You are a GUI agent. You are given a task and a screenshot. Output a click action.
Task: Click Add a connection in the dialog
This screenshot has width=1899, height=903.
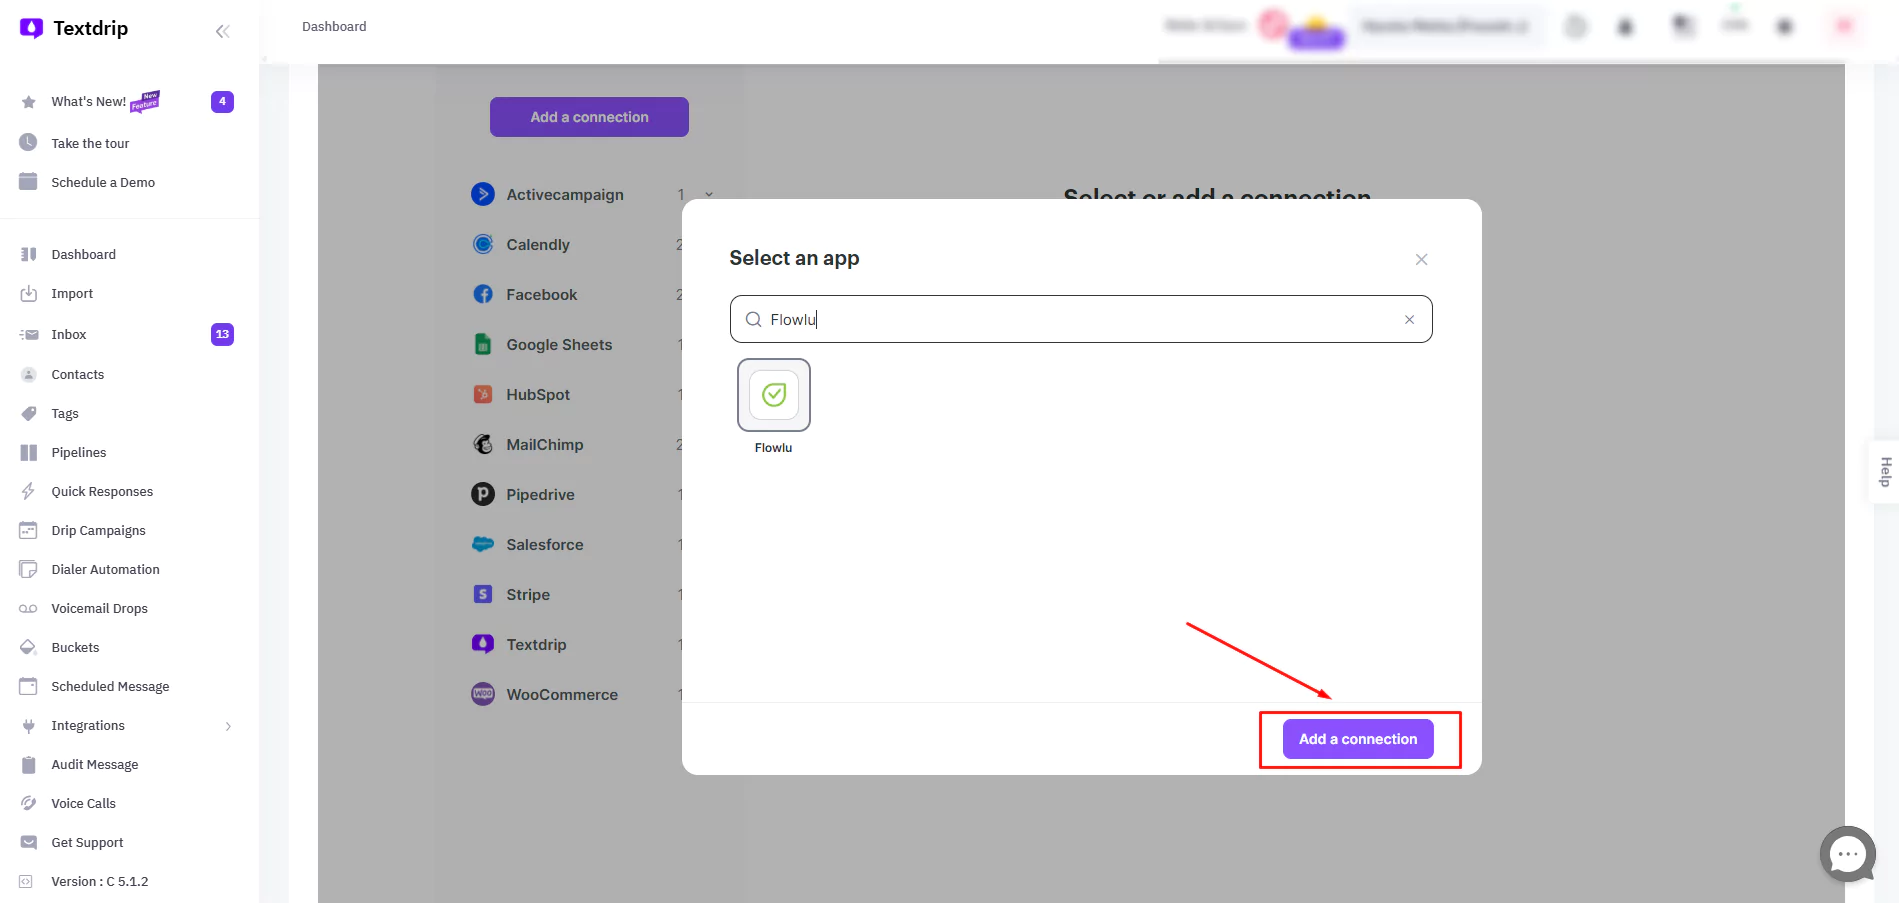[1358, 739]
